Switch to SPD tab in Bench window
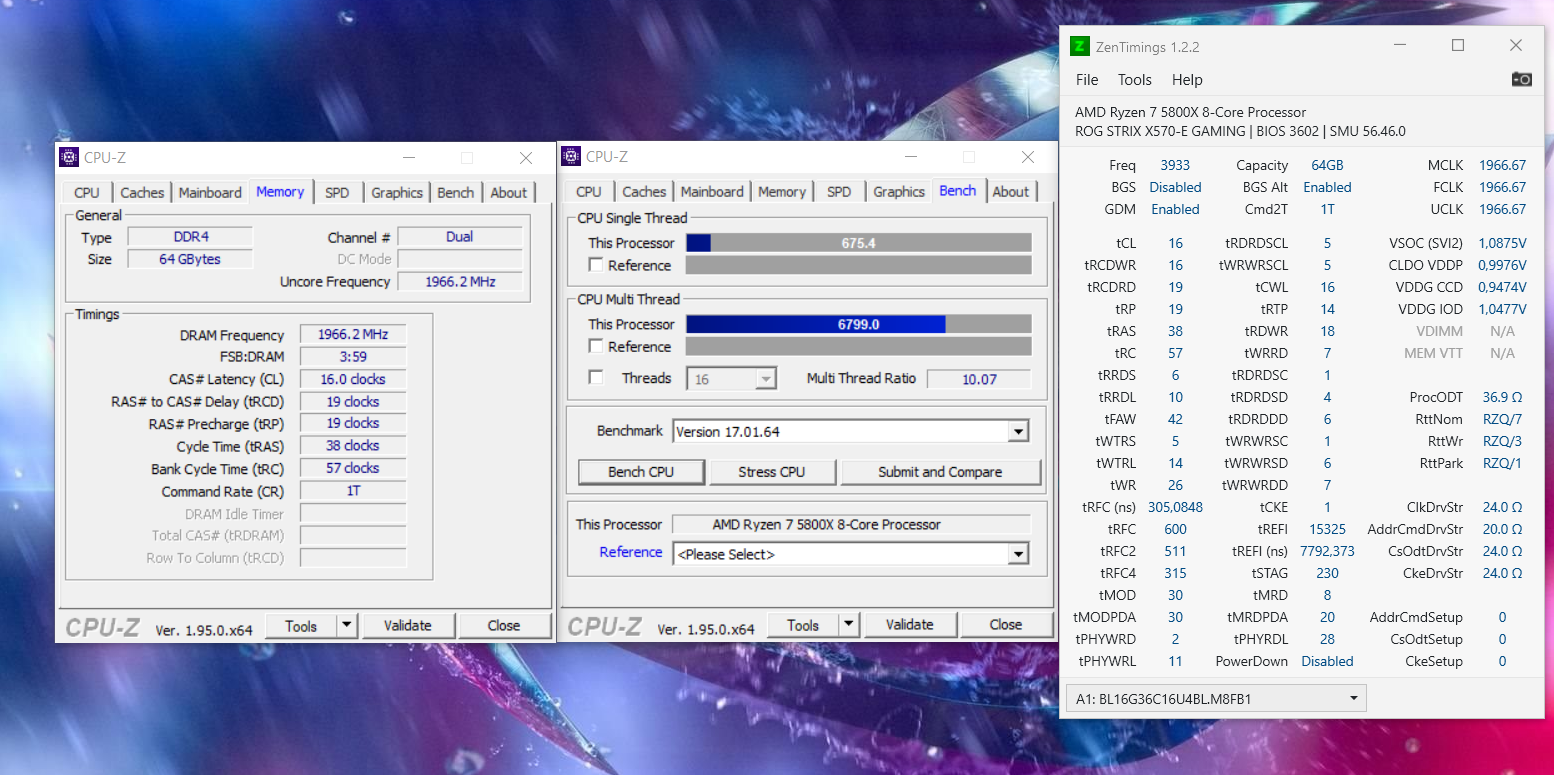This screenshot has width=1554, height=775. click(839, 192)
